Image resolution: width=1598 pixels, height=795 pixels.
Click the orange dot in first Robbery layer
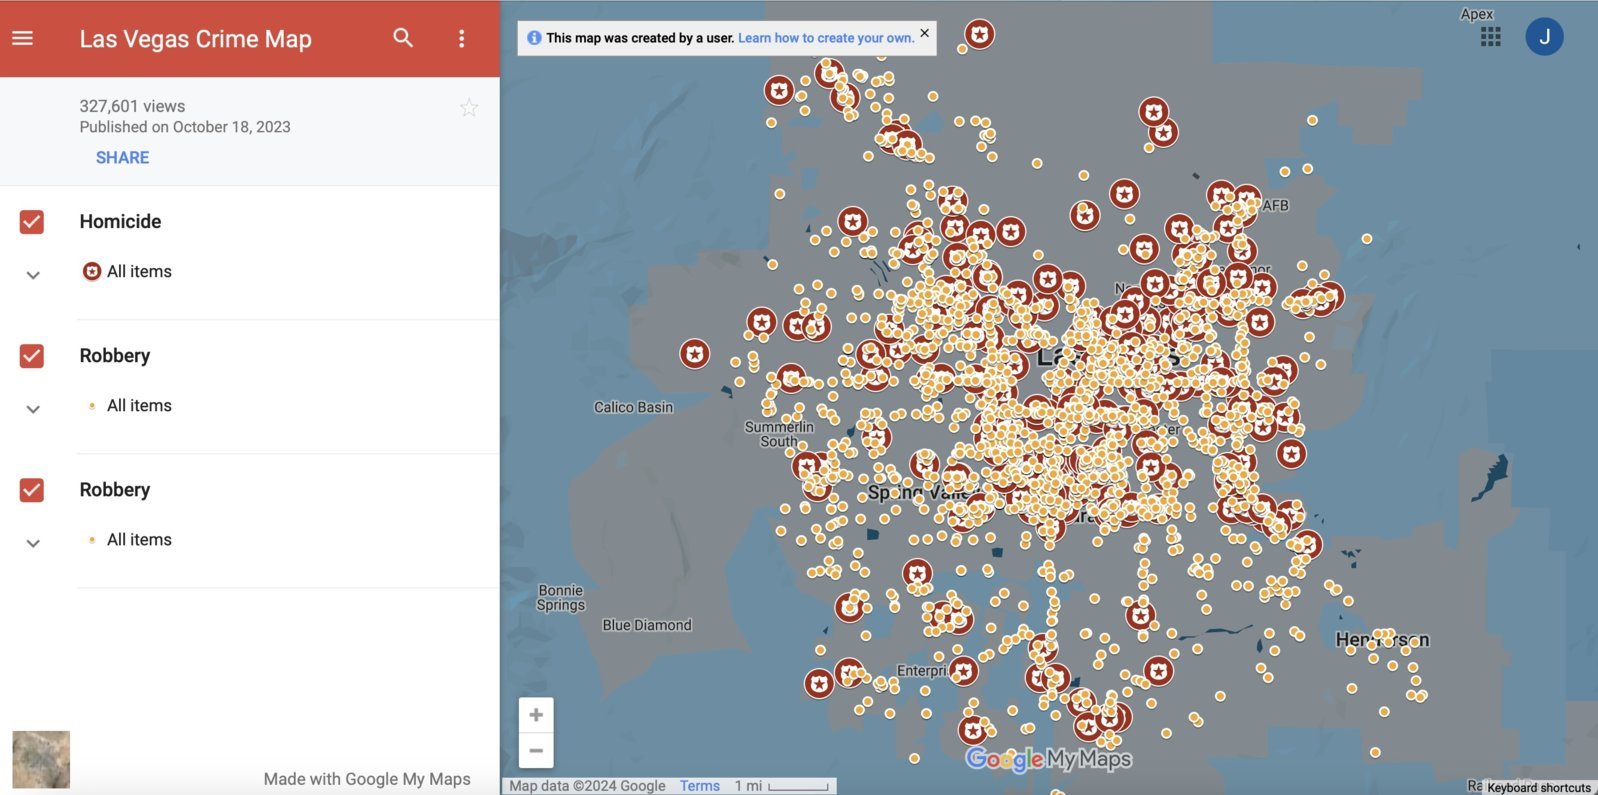point(92,406)
